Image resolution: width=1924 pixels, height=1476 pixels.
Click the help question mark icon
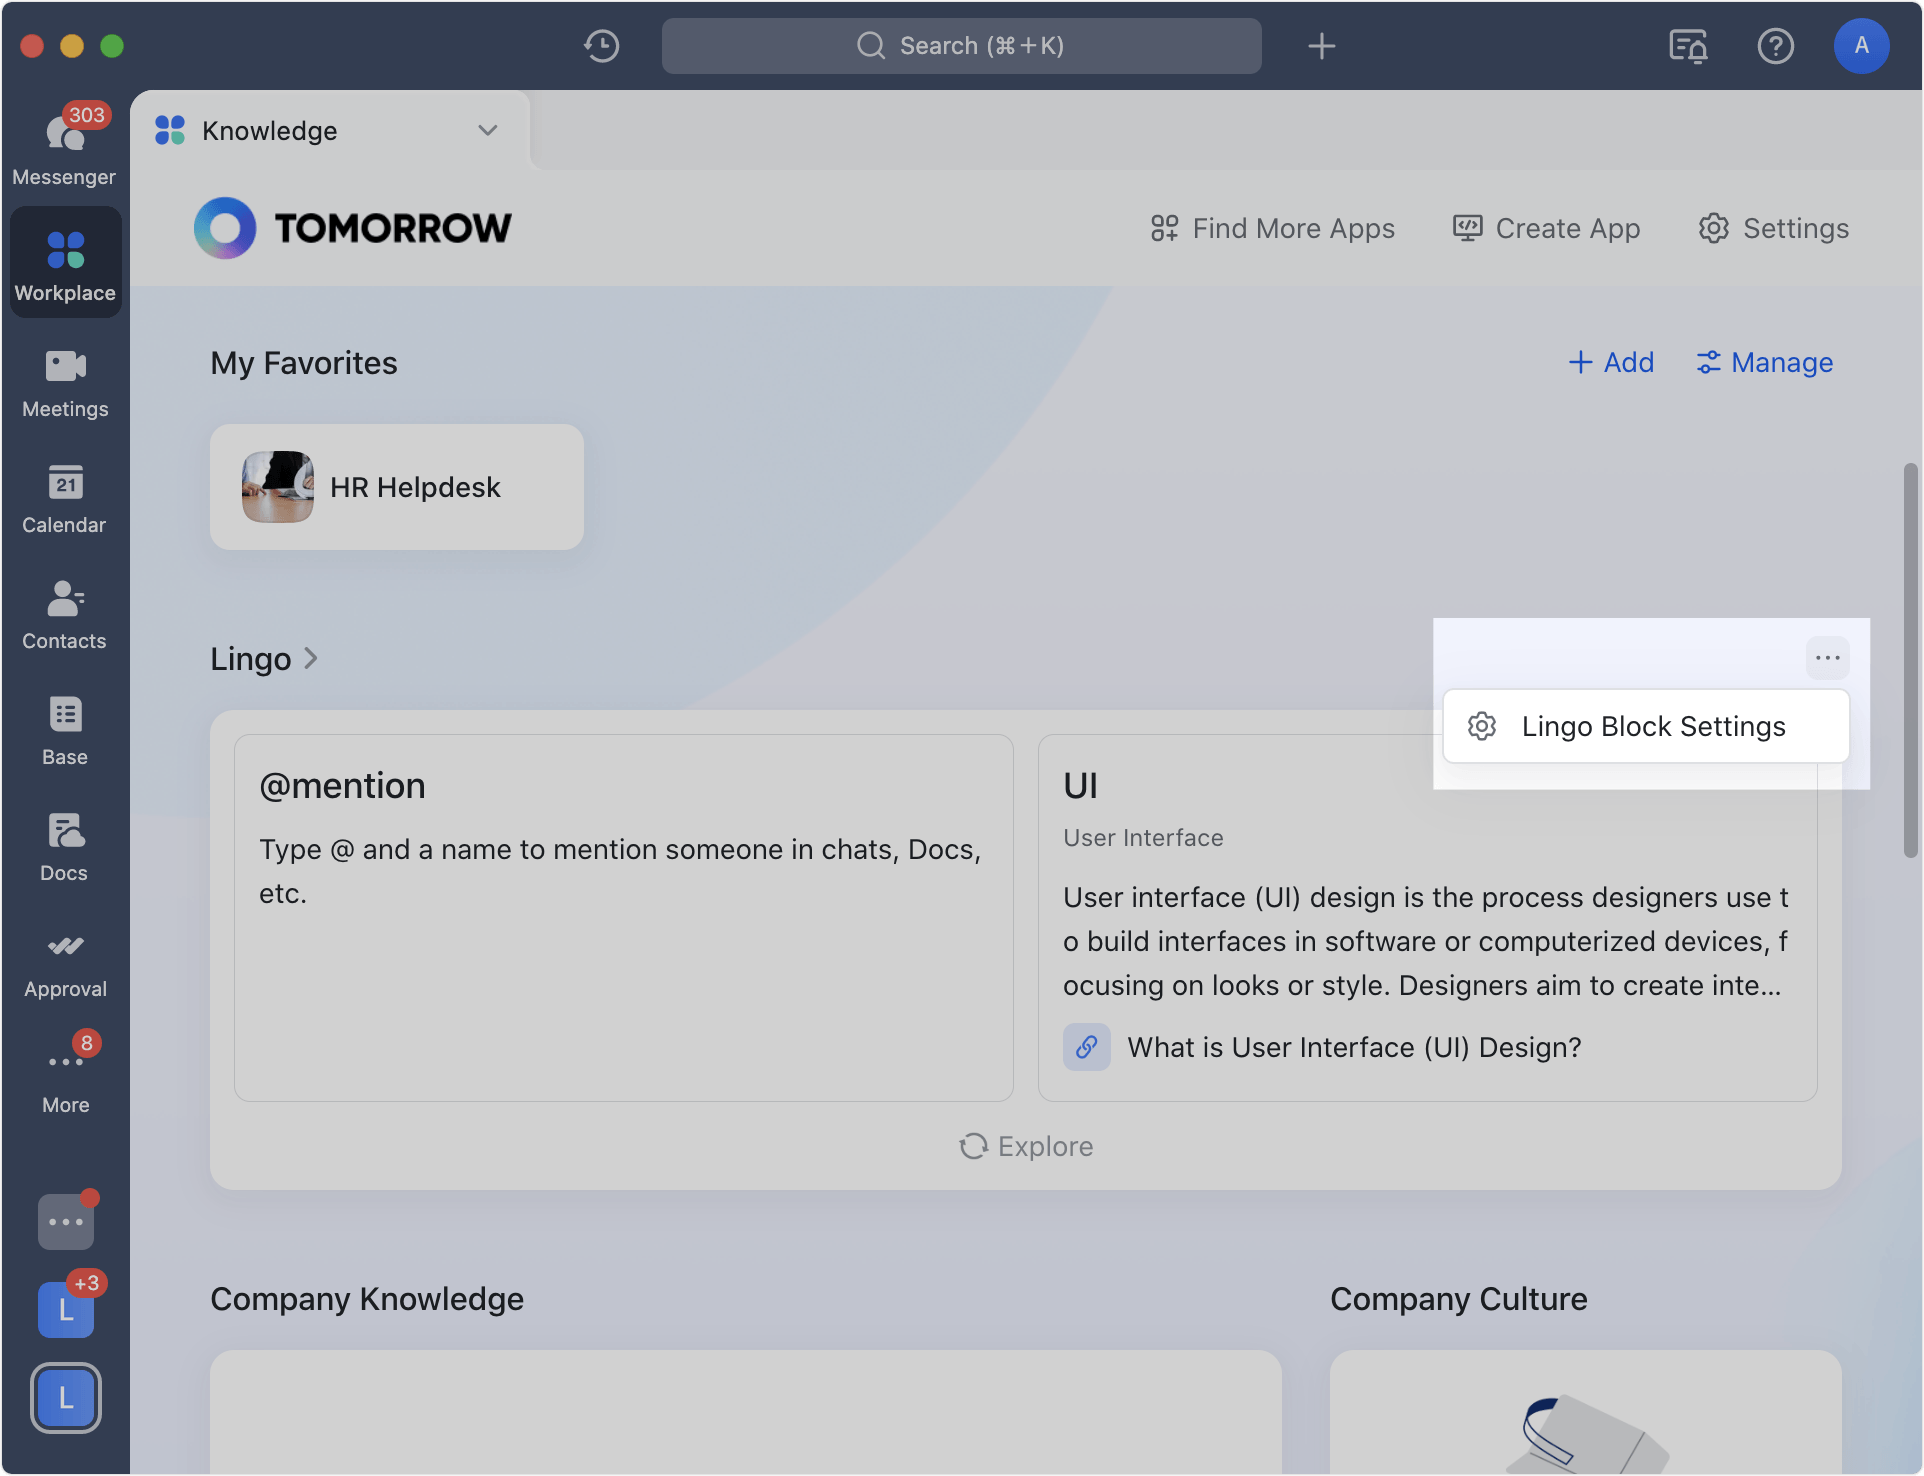click(x=1775, y=46)
